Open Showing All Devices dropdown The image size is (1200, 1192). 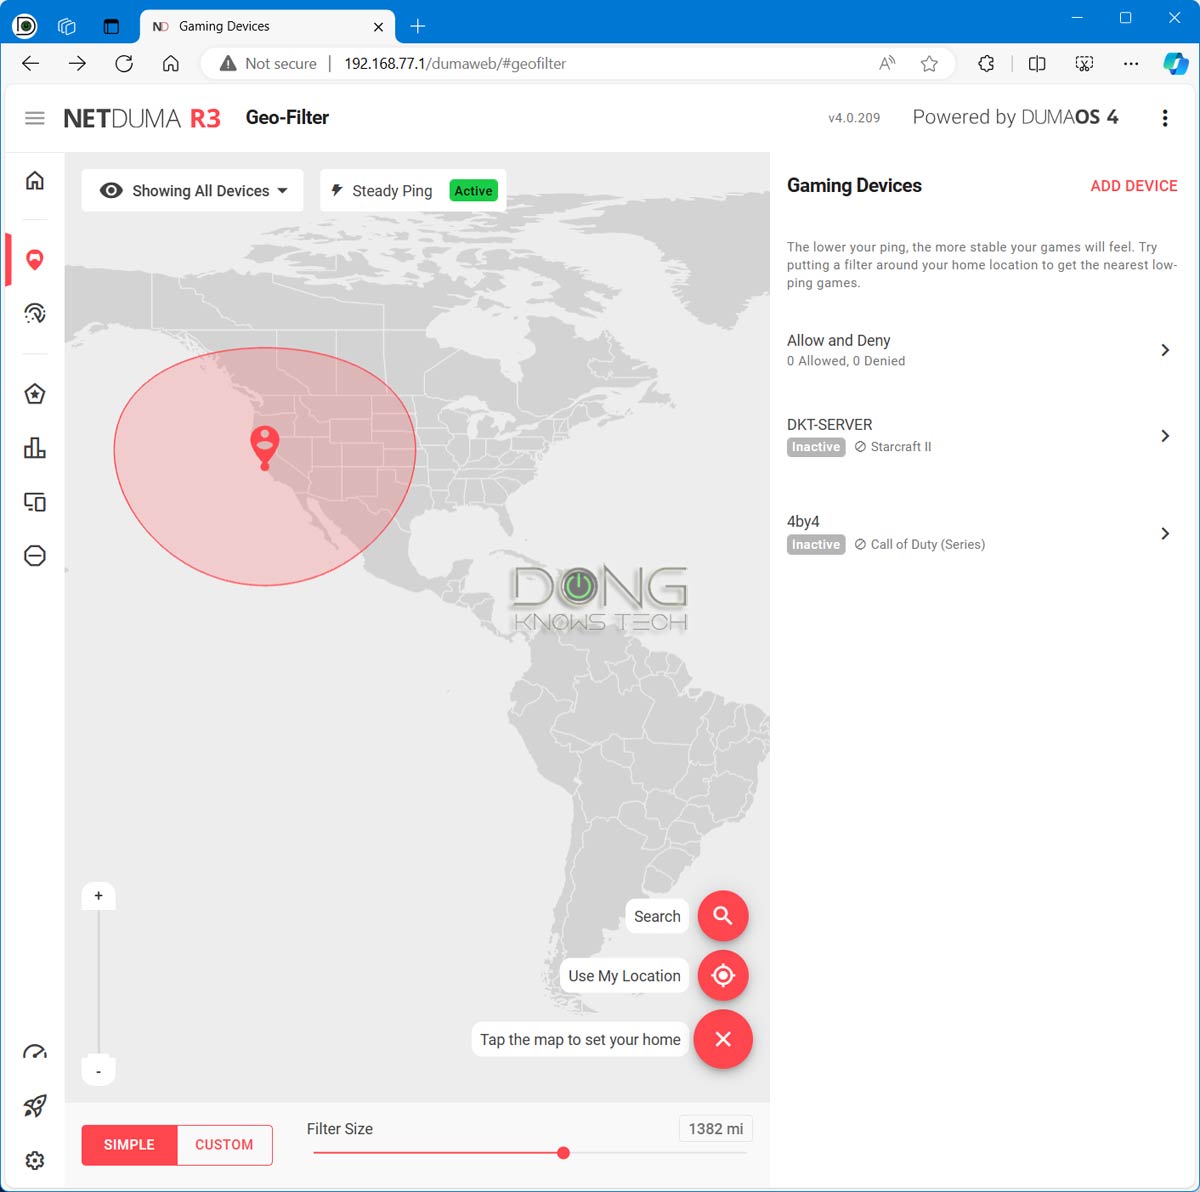(x=193, y=190)
